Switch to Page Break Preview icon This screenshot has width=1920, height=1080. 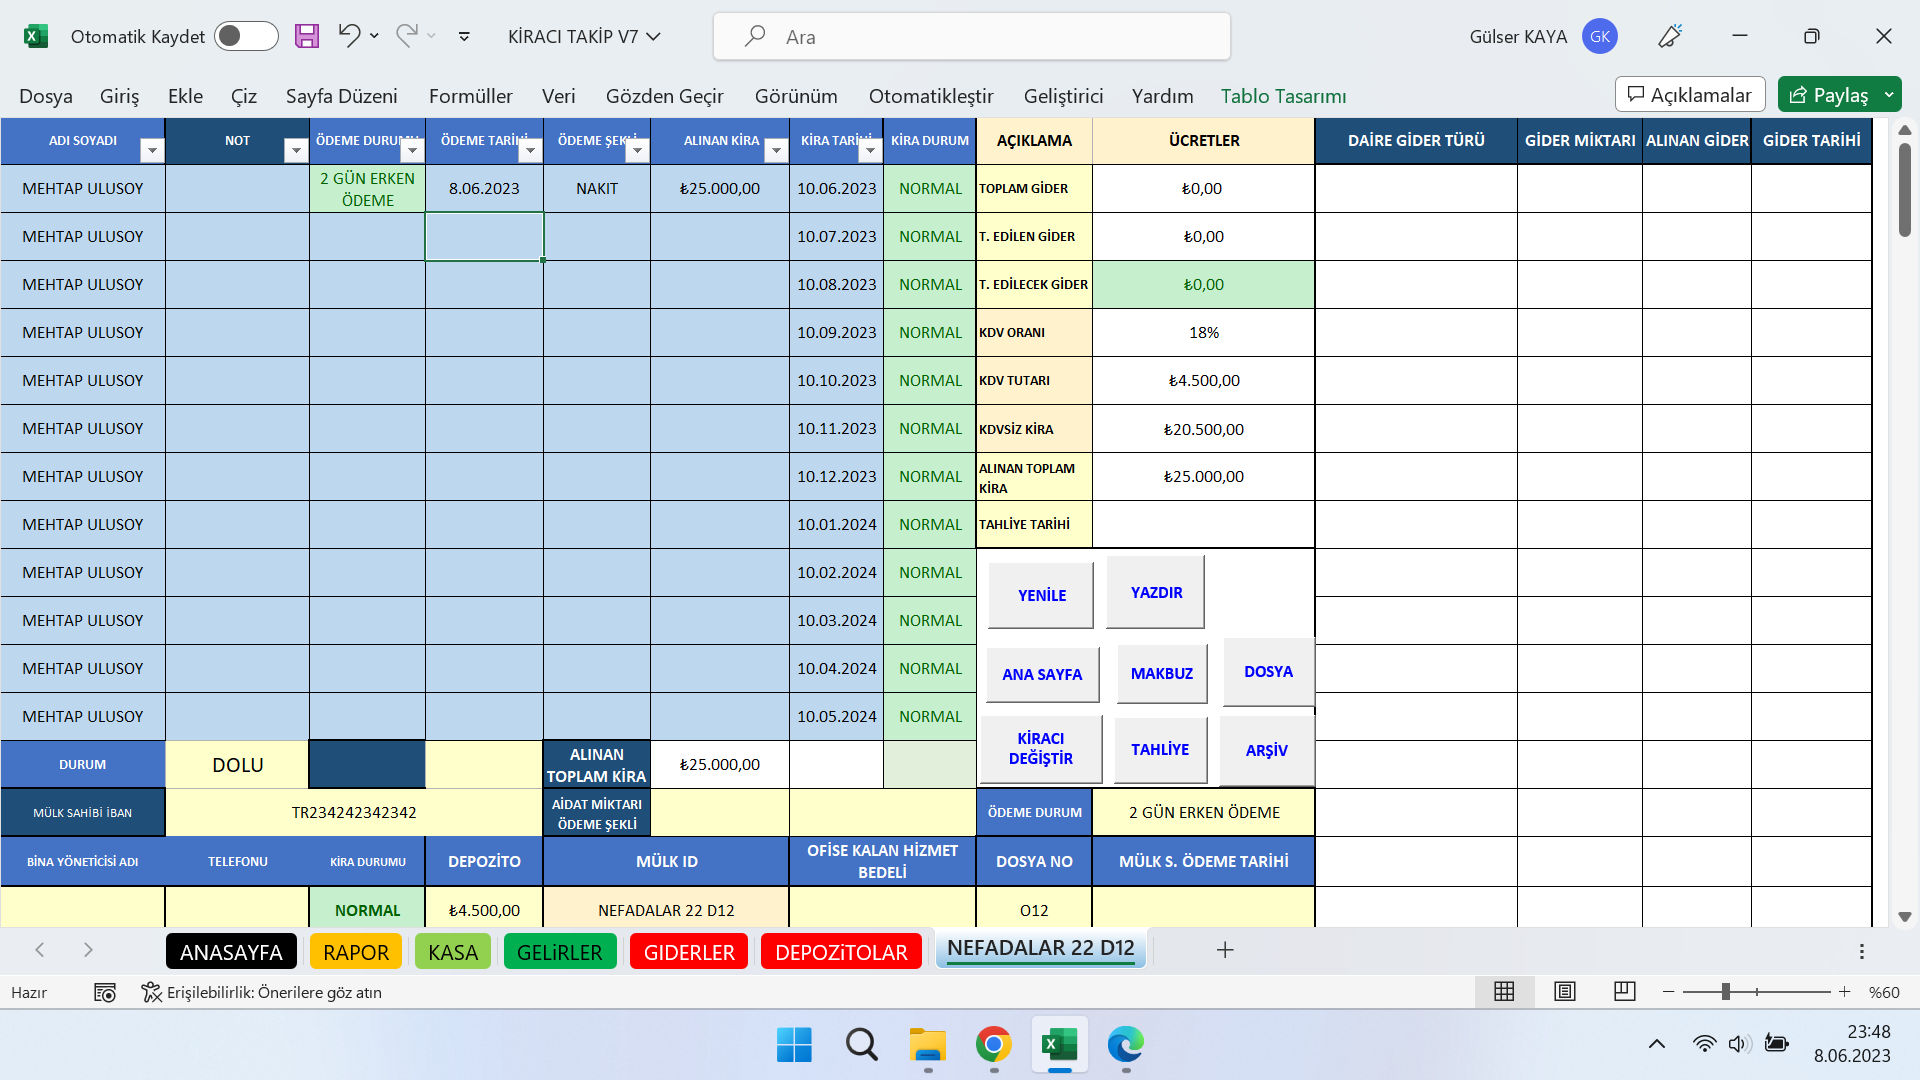tap(1624, 991)
